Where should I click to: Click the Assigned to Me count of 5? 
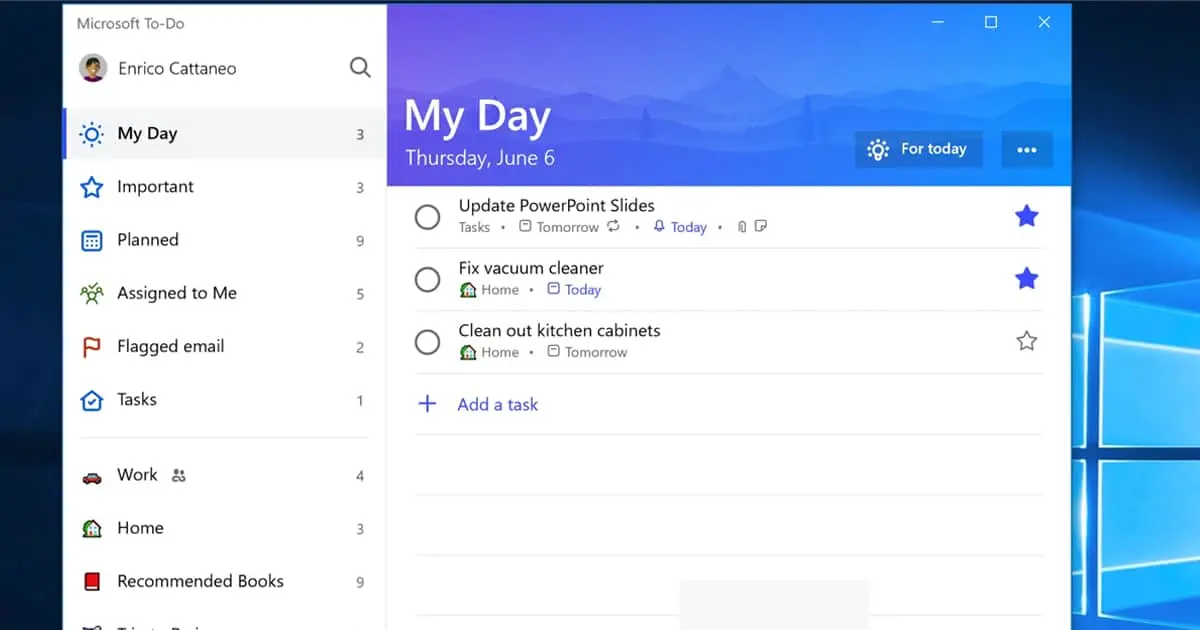[360, 294]
